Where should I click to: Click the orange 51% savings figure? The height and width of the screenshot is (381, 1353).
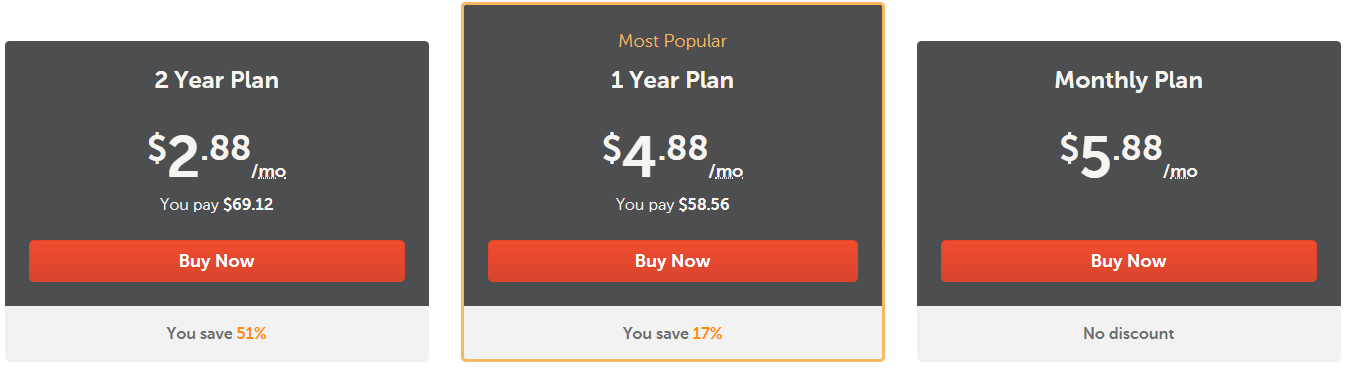[251, 334]
